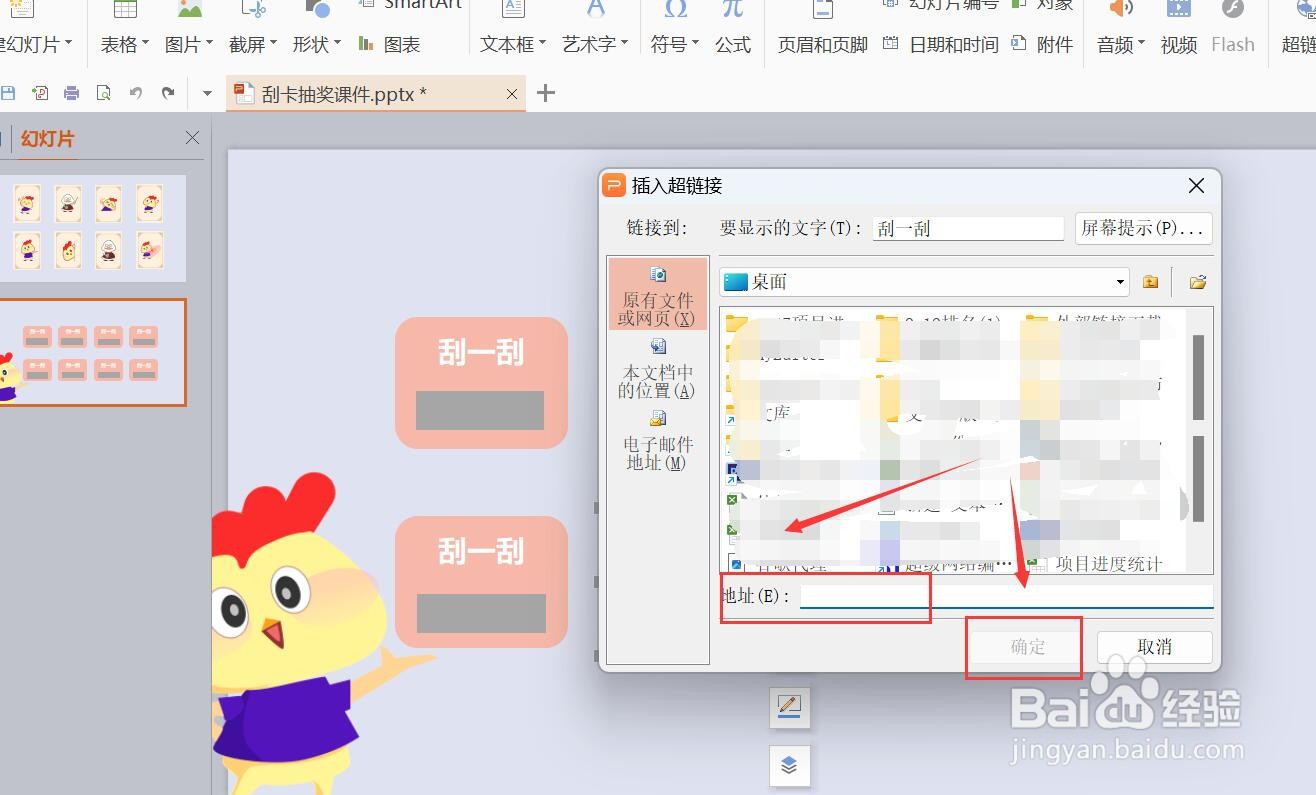Select 原有文件或网页 link type
This screenshot has width=1316, height=795.
click(658, 296)
